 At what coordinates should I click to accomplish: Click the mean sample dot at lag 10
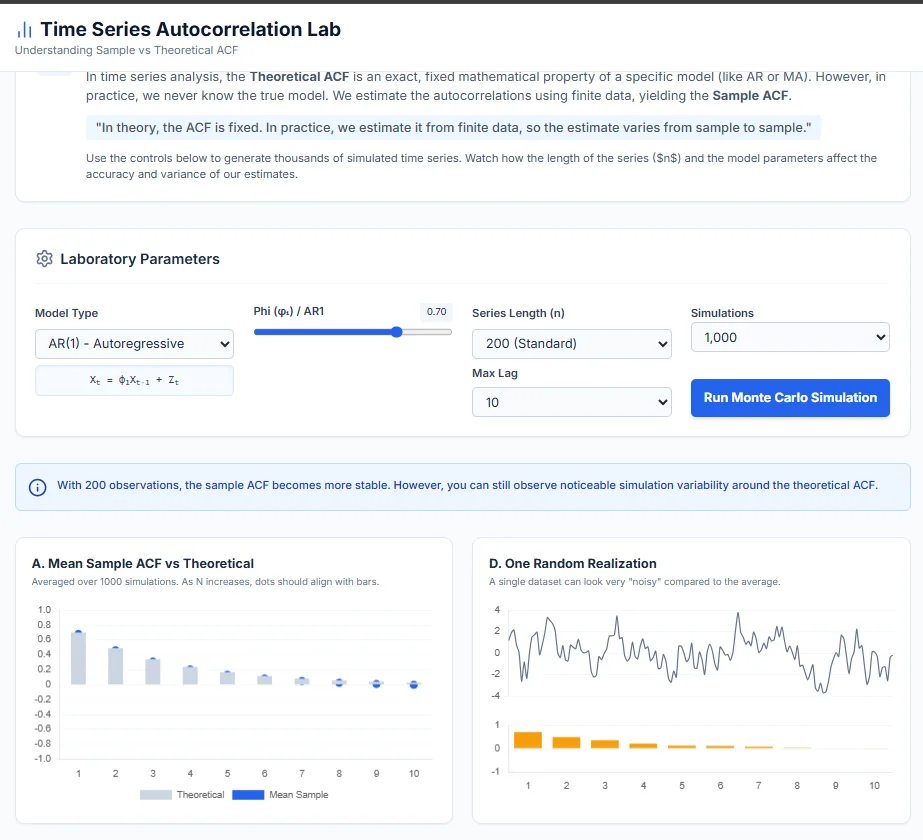pos(414,685)
